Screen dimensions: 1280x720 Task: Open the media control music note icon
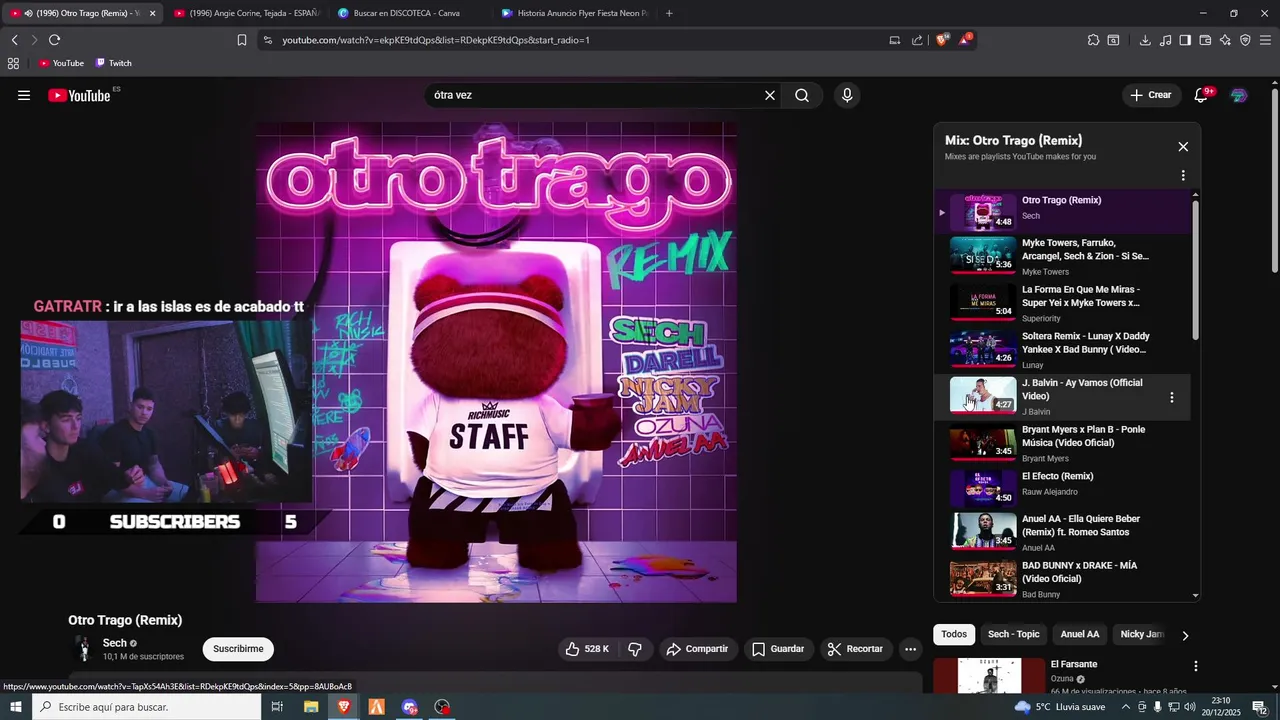pyautogui.click(x=1165, y=40)
